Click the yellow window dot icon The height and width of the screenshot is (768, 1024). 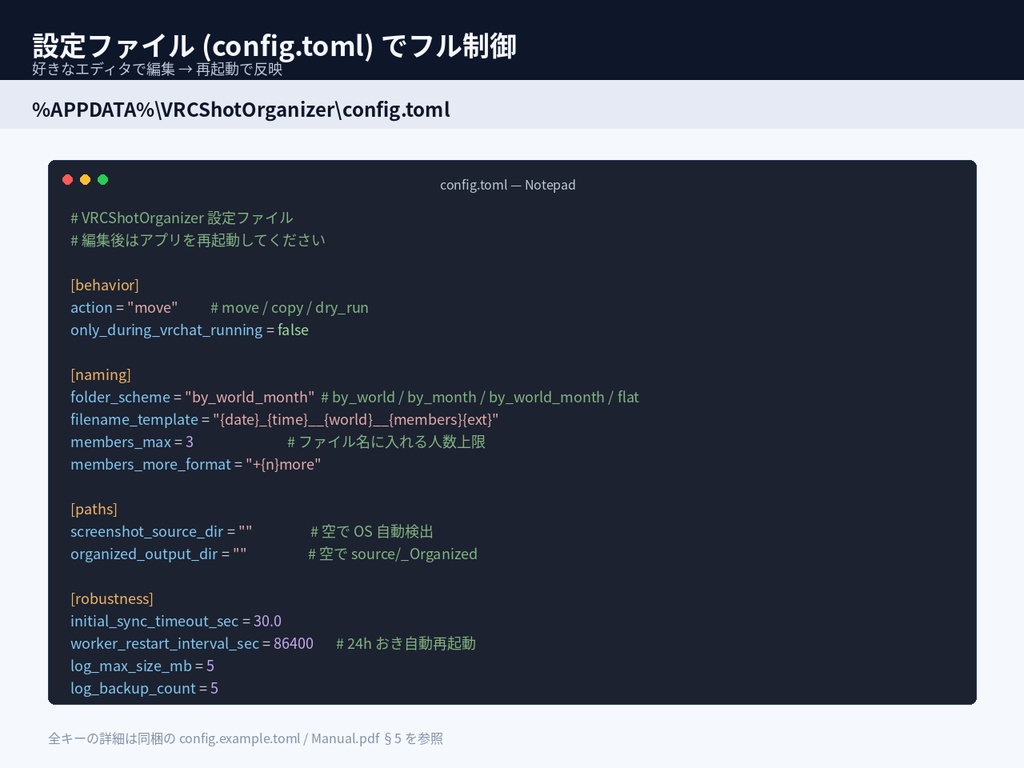pos(83,178)
